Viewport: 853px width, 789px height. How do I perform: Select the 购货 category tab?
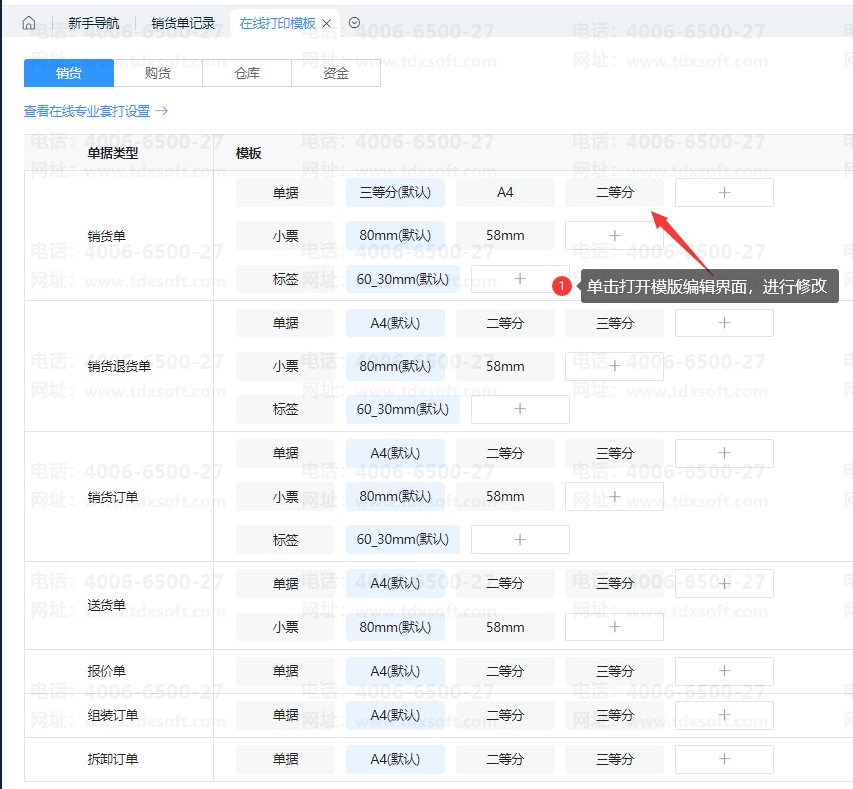pyautogui.click(x=158, y=73)
